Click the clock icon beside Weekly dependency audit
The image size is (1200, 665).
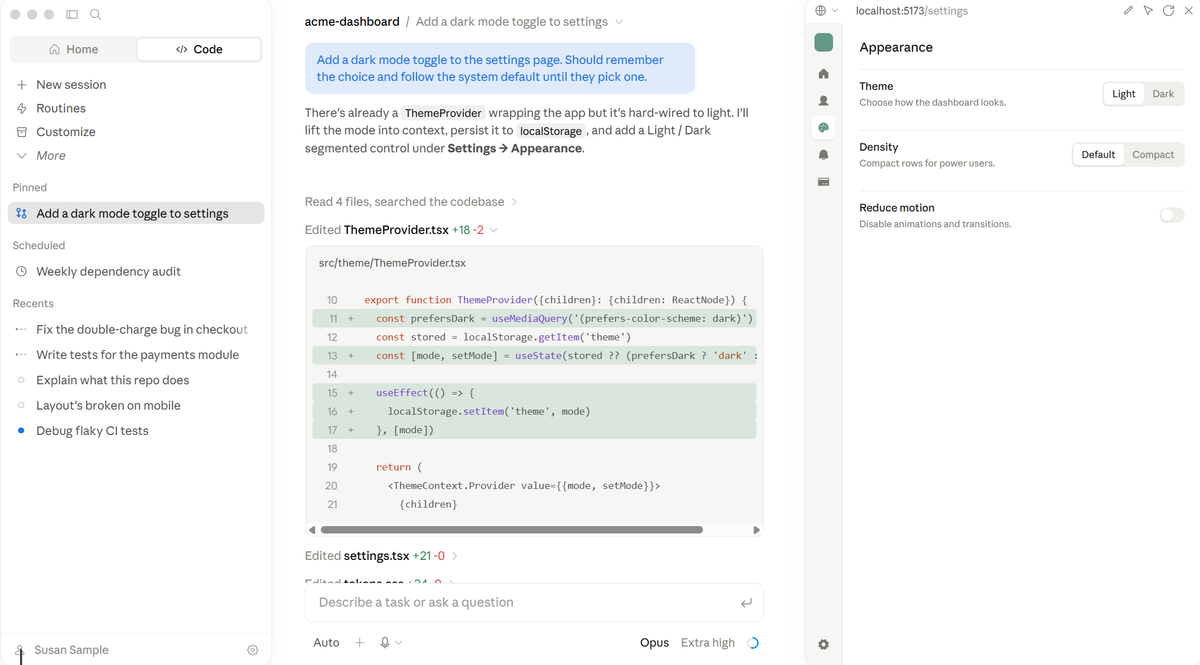click(22, 272)
